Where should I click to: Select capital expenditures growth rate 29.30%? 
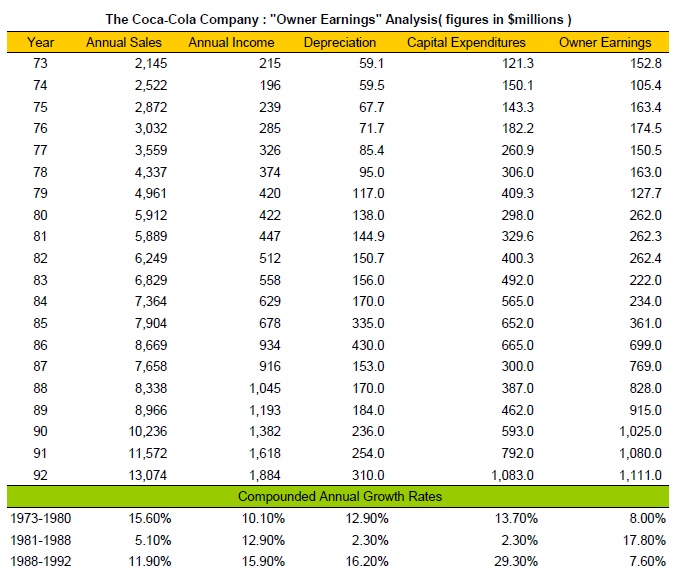pyautogui.click(x=516, y=561)
